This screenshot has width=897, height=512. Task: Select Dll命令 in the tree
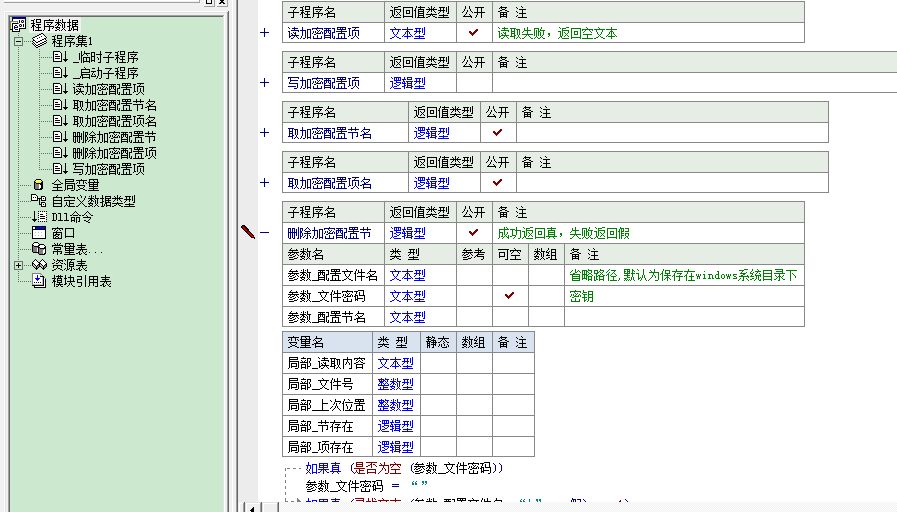[72, 217]
